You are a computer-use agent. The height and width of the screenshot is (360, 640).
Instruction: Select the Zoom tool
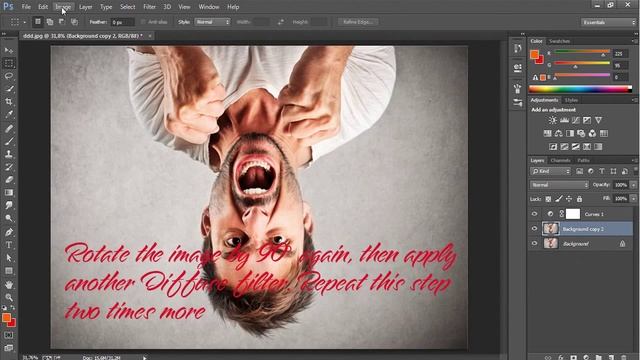tap(9, 297)
